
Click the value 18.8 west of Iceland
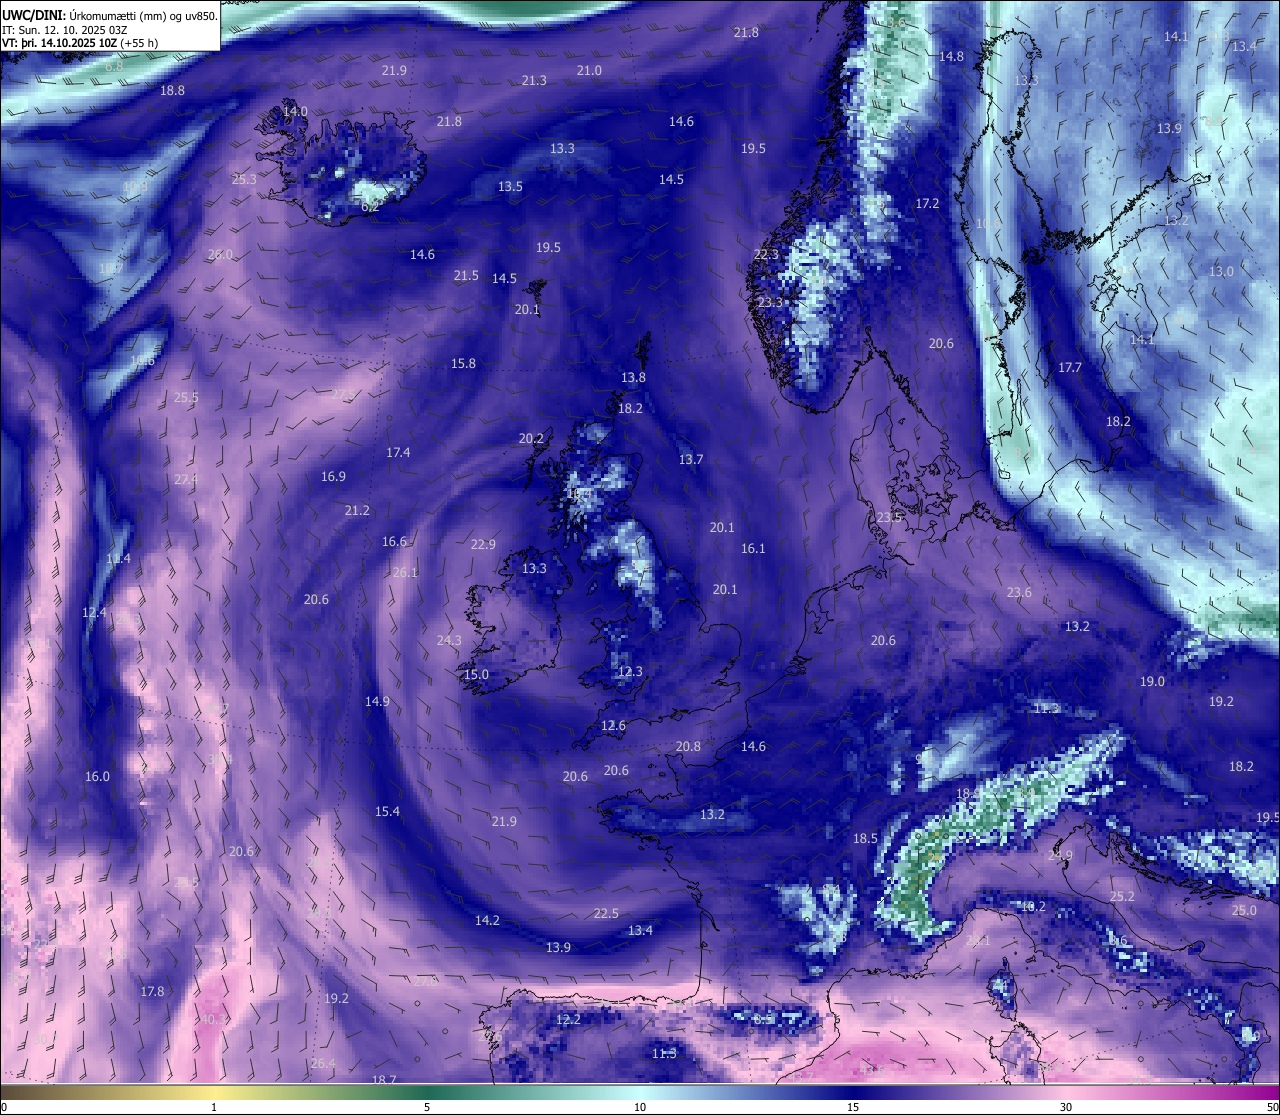(x=172, y=90)
